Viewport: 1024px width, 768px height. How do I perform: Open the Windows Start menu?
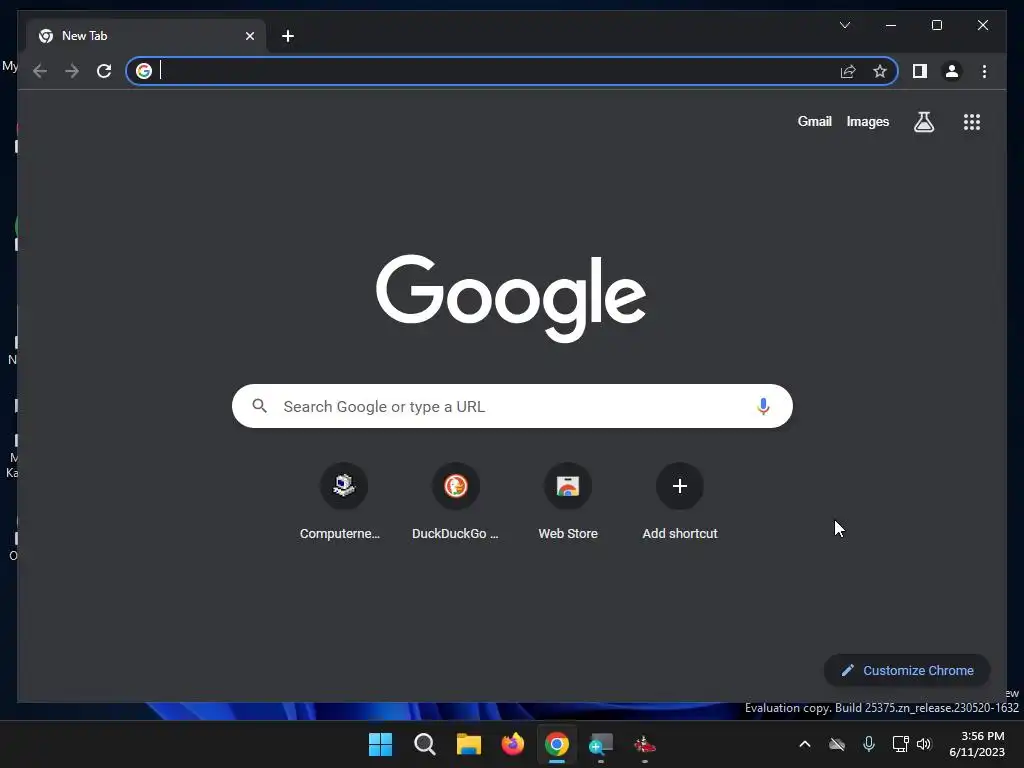381,744
